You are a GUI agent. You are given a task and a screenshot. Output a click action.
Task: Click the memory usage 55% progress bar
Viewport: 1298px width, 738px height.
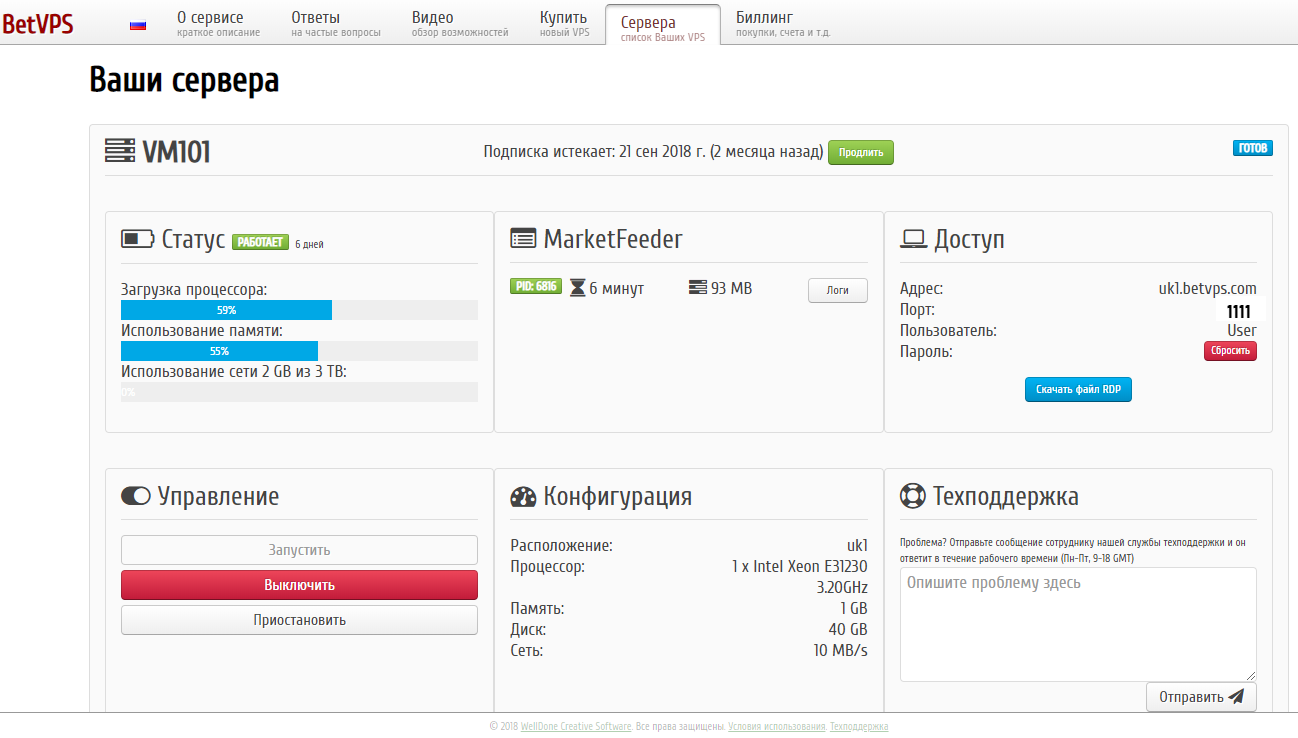click(x=299, y=351)
